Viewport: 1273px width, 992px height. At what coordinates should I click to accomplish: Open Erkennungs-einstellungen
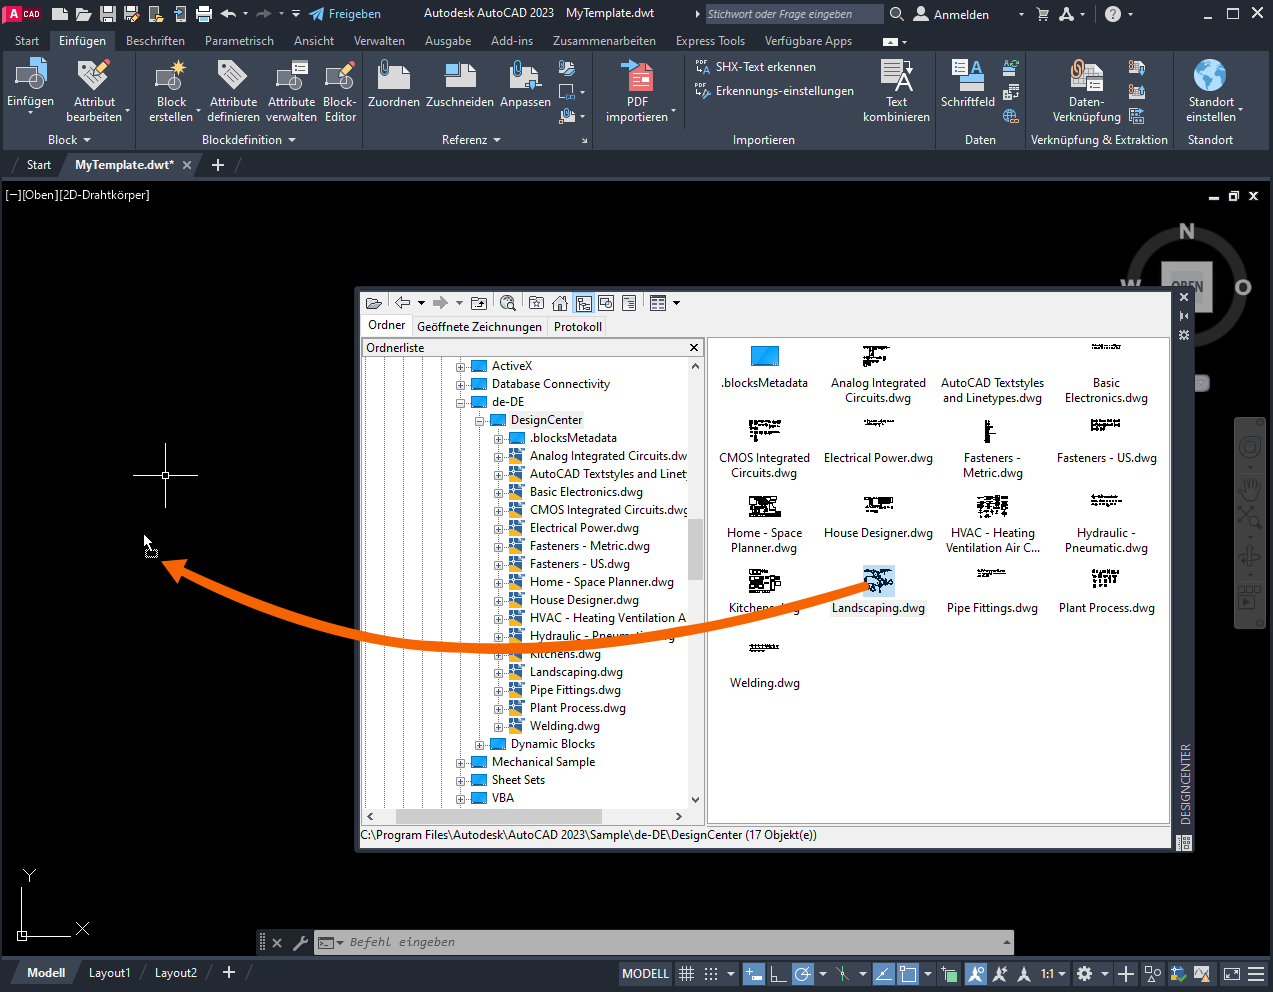pos(774,91)
